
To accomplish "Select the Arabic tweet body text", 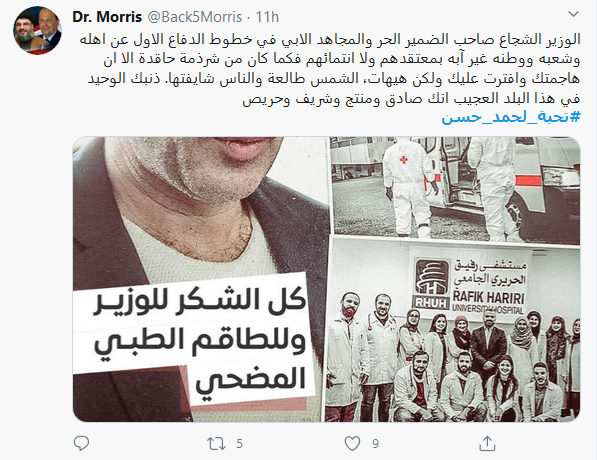I will [x=330, y=69].
